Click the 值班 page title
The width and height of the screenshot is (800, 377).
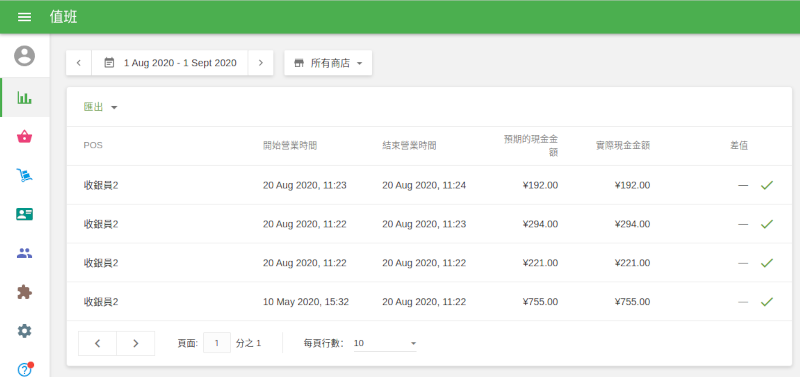tap(64, 17)
